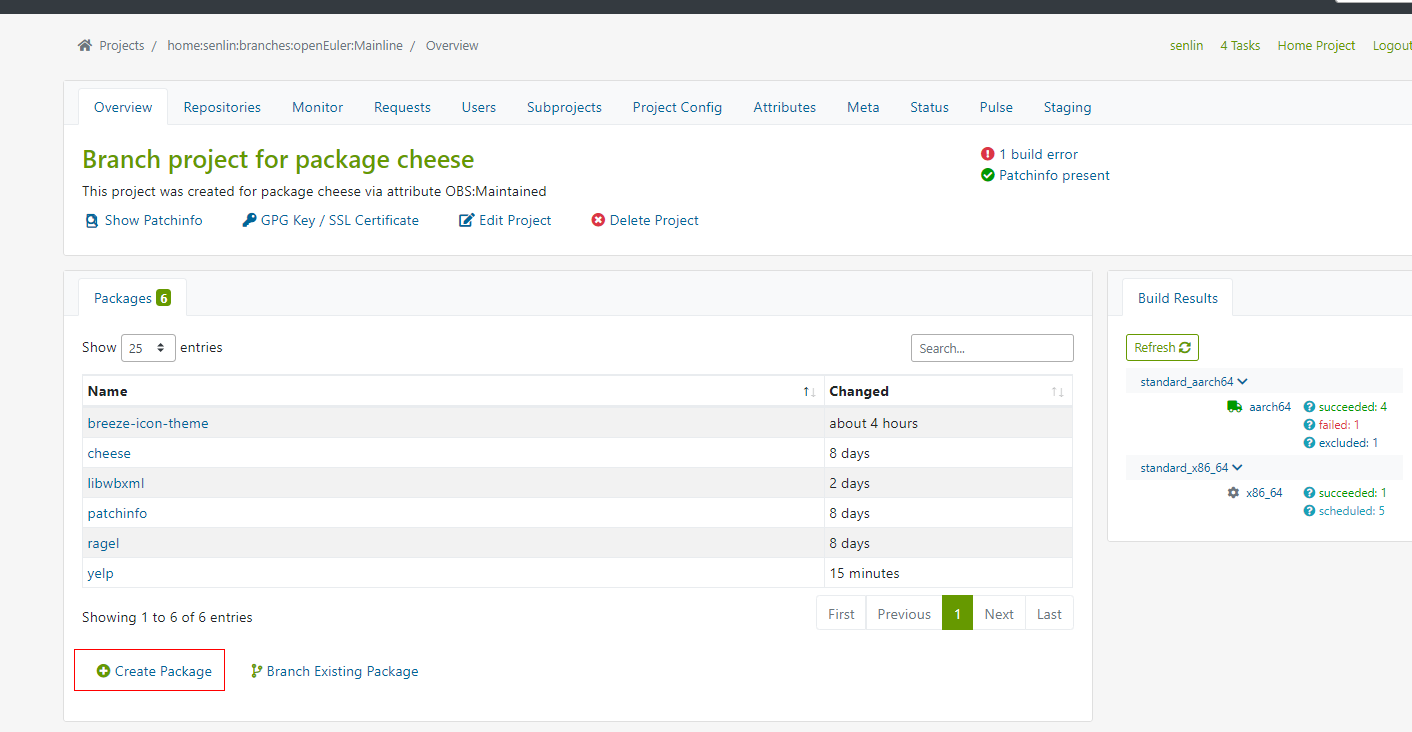Click the home icon in breadcrumb
1412x732 pixels.
(85, 46)
